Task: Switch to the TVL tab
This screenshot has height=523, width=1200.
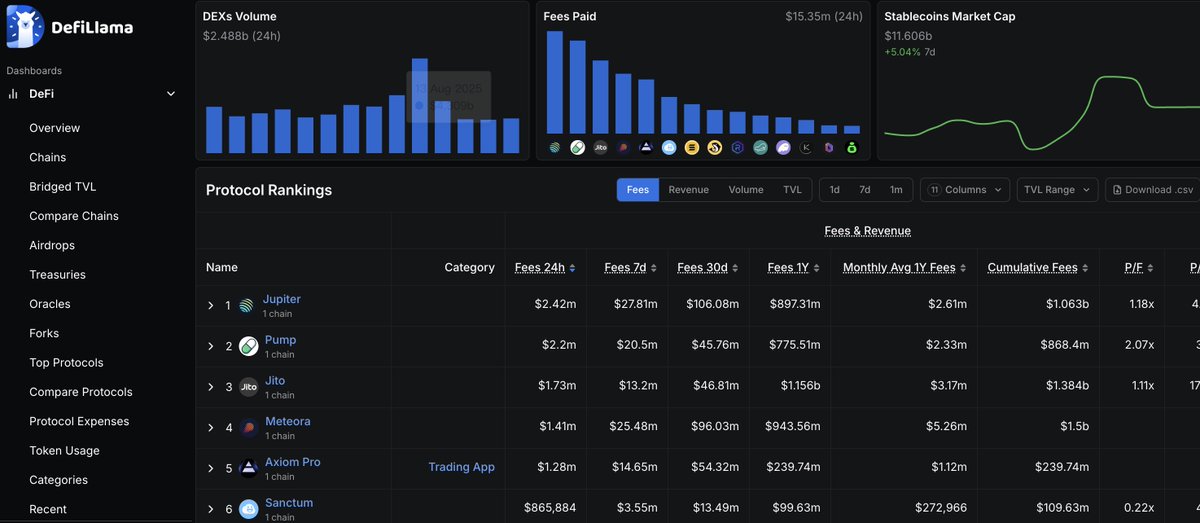Action: pyautogui.click(x=792, y=190)
